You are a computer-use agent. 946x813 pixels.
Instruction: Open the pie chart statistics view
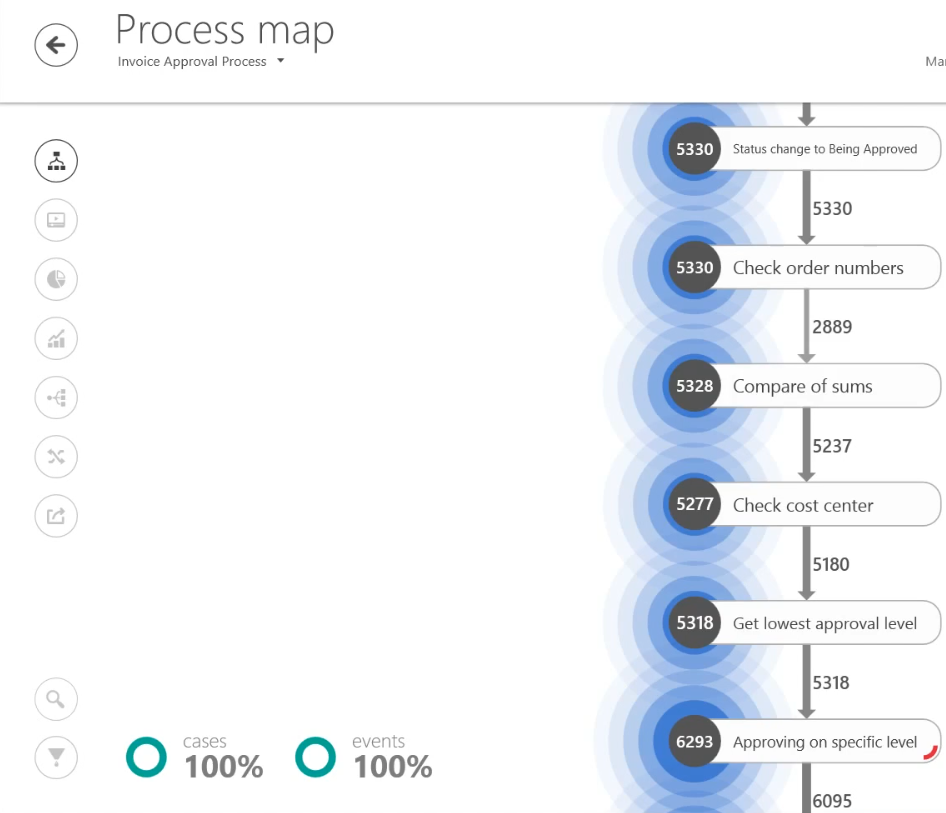click(56, 279)
